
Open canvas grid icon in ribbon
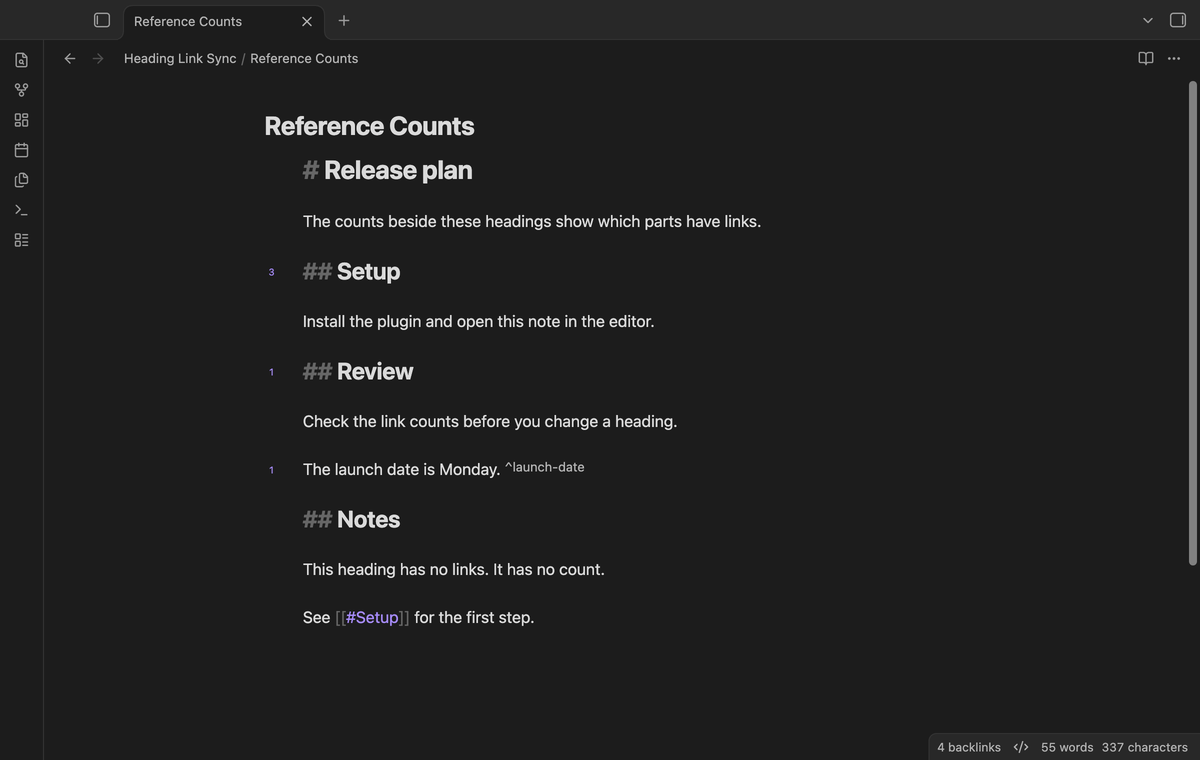21,120
